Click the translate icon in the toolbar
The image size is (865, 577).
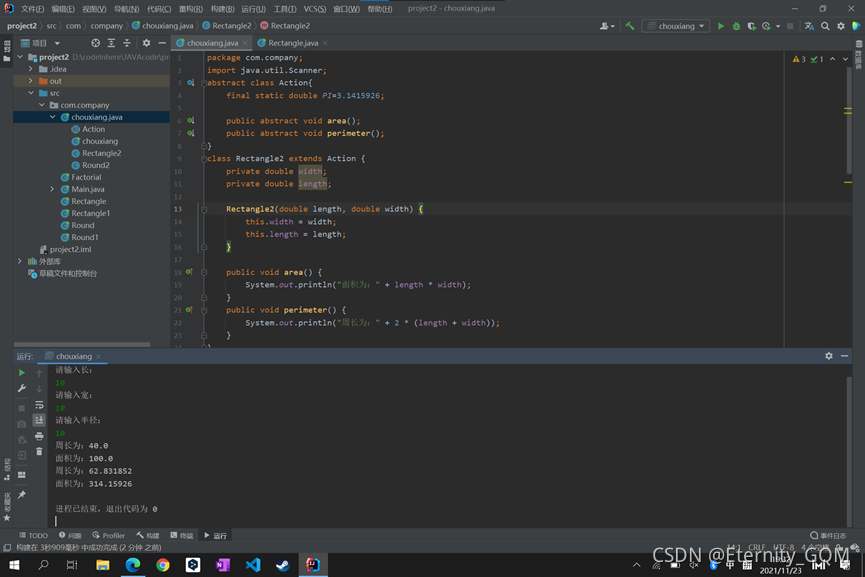pyautogui.click(x=809, y=26)
